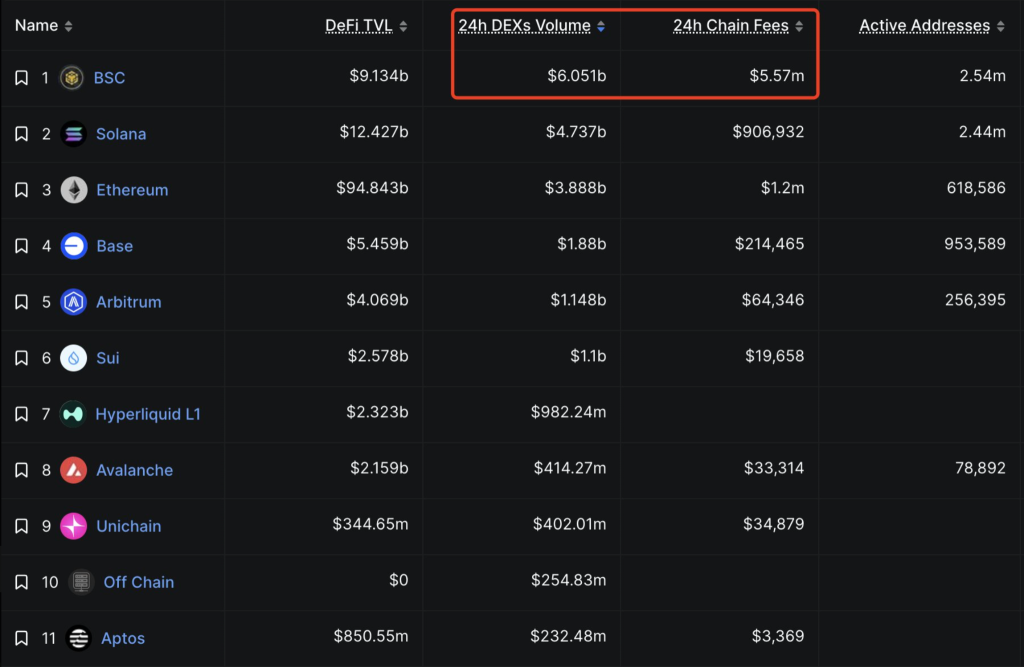Image resolution: width=1024 pixels, height=667 pixels.
Task: Toggle bookmark for Aptos
Action: [x=21, y=638]
